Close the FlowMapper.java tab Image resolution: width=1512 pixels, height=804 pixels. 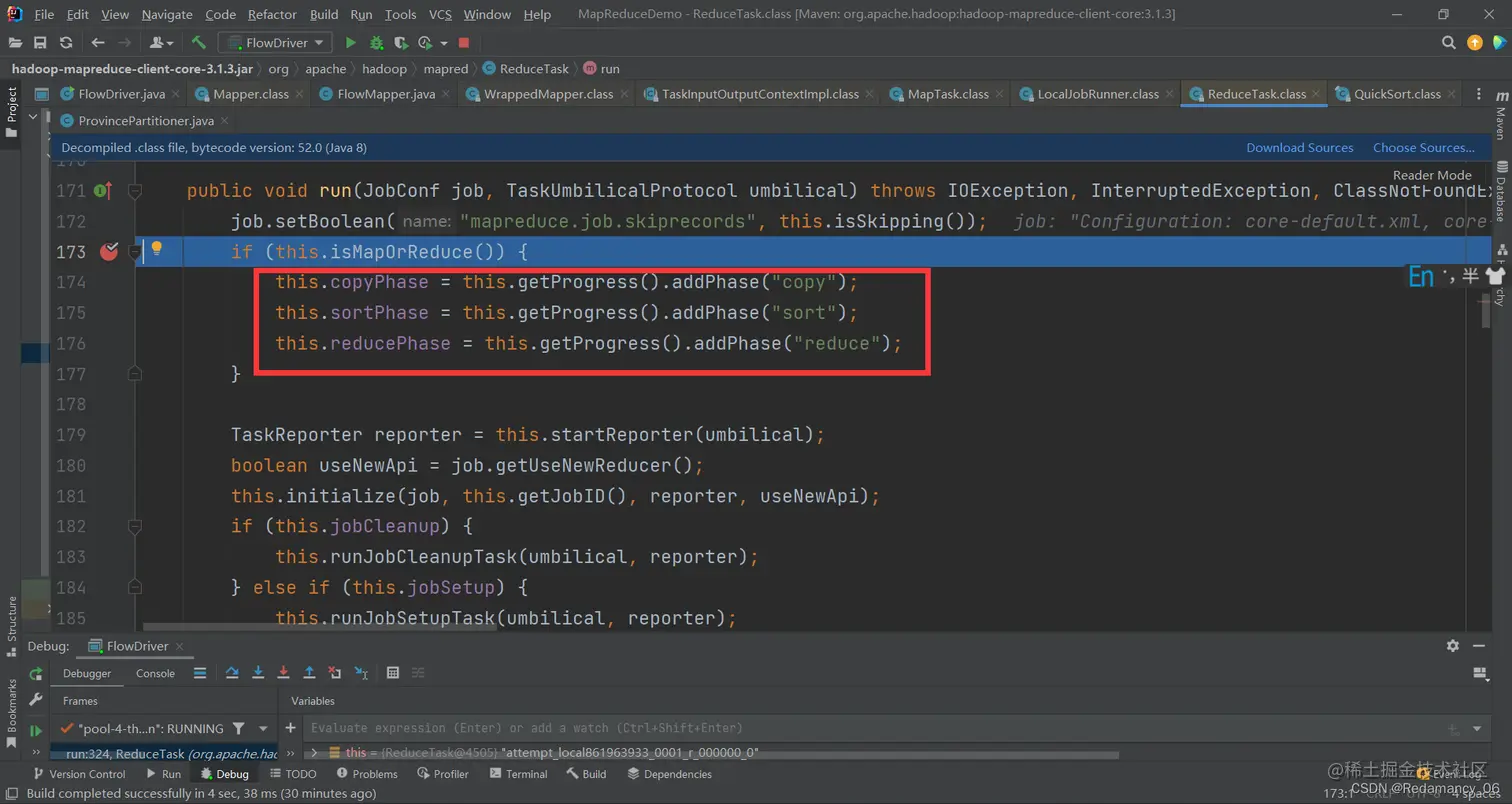[447, 94]
